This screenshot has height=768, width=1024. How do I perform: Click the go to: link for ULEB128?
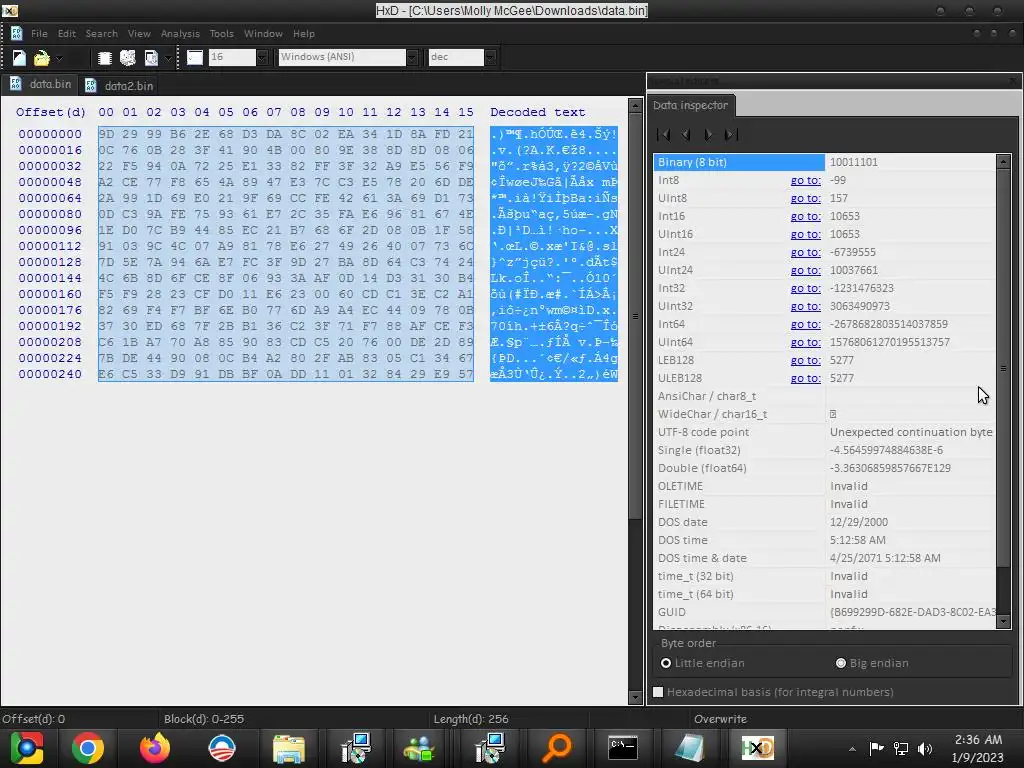(x=805, y=378)
